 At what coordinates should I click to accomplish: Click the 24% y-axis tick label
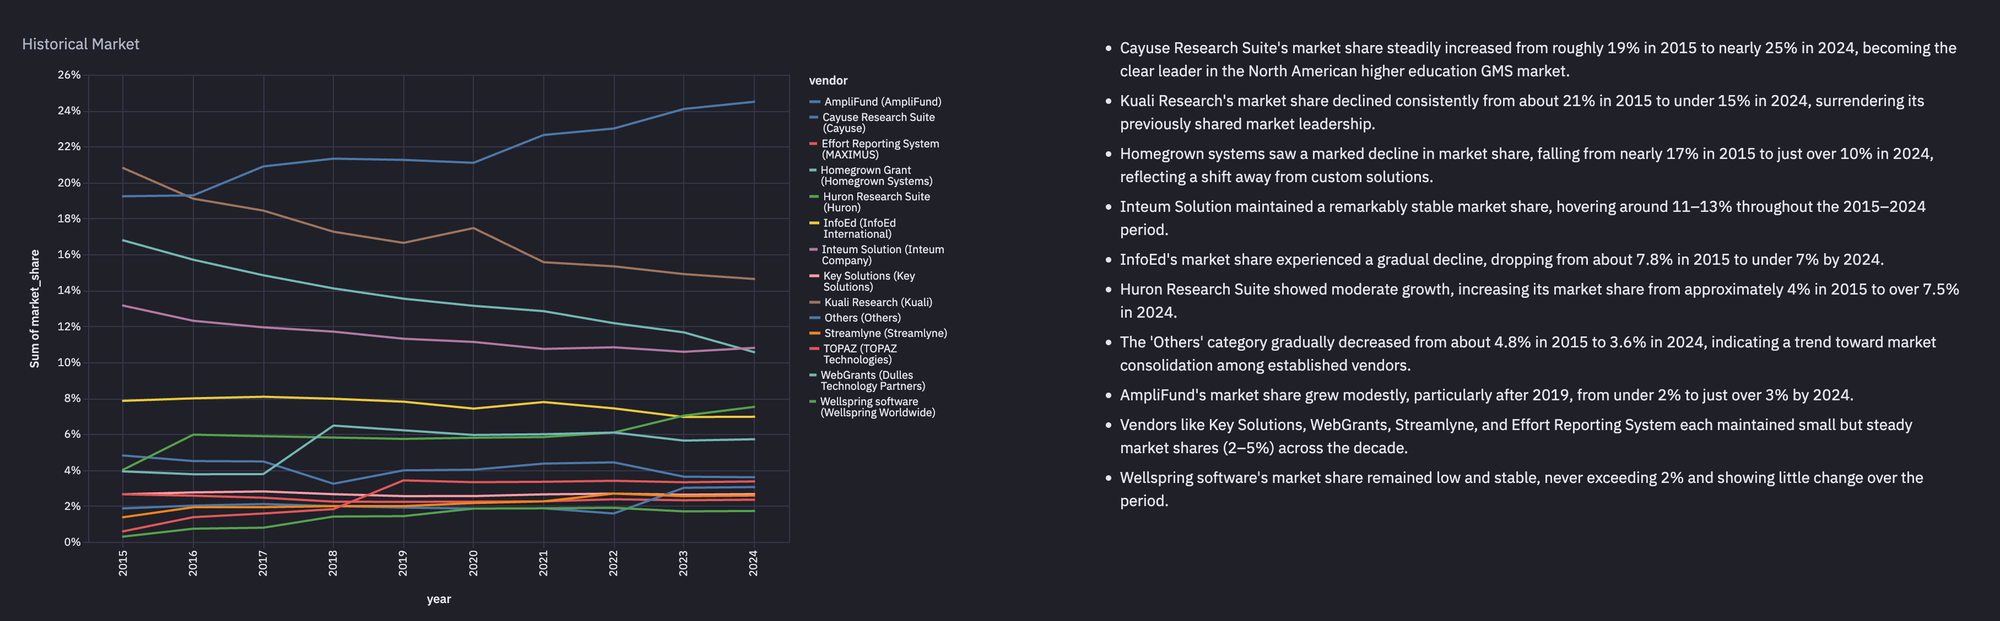69,111
